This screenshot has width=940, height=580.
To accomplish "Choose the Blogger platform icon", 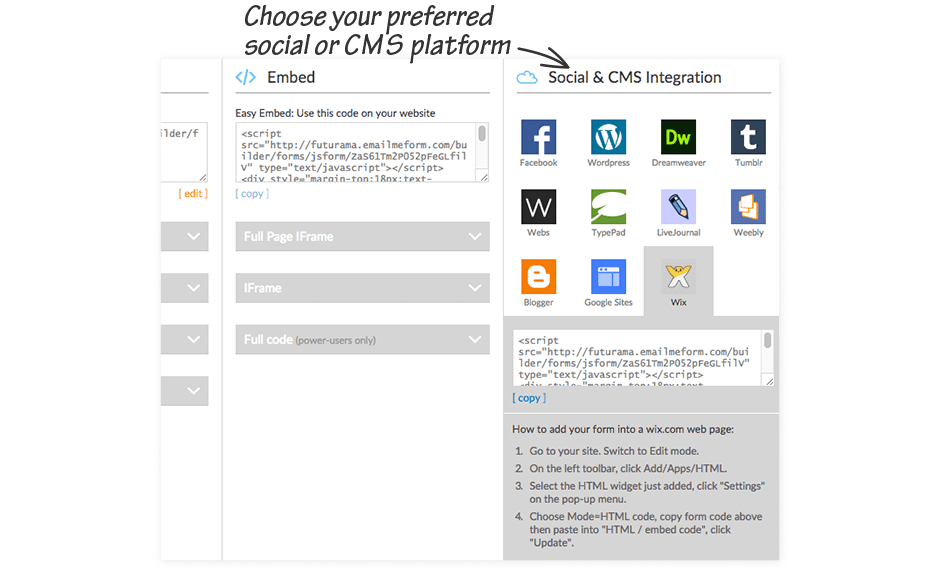I will click(x=538, y=277).
